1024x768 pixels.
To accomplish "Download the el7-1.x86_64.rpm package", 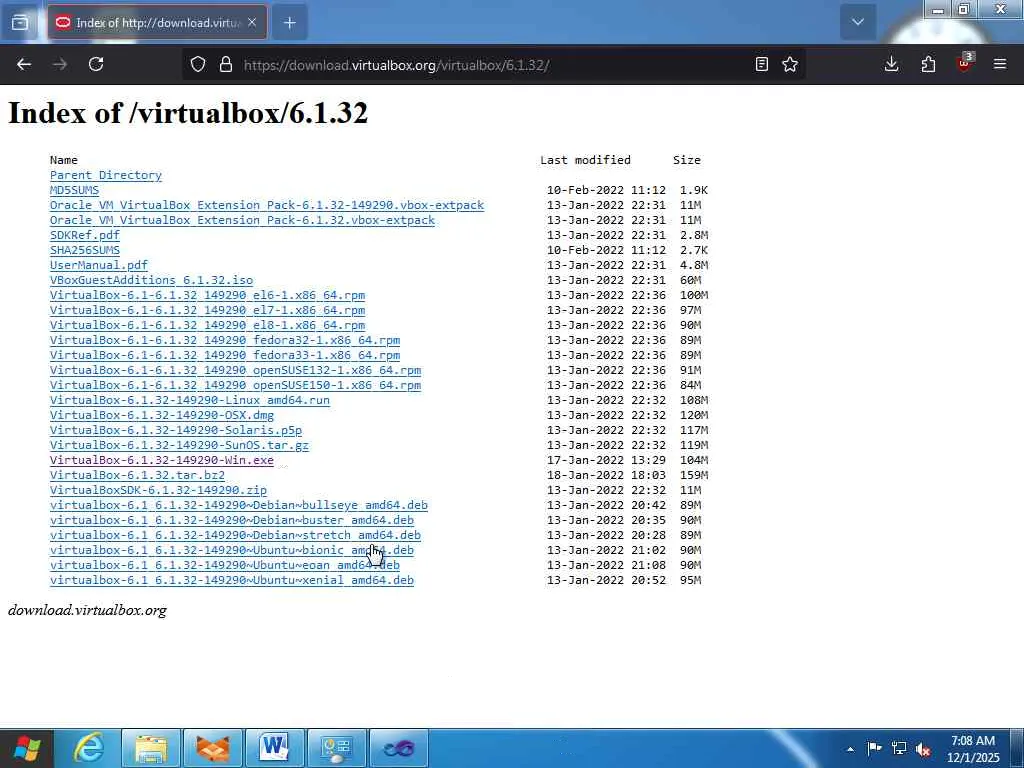I will coord(208,310).
